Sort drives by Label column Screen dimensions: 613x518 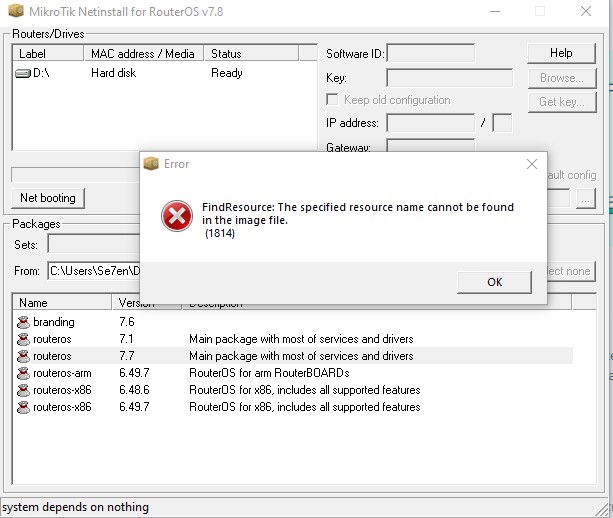[x=48, y=54]
